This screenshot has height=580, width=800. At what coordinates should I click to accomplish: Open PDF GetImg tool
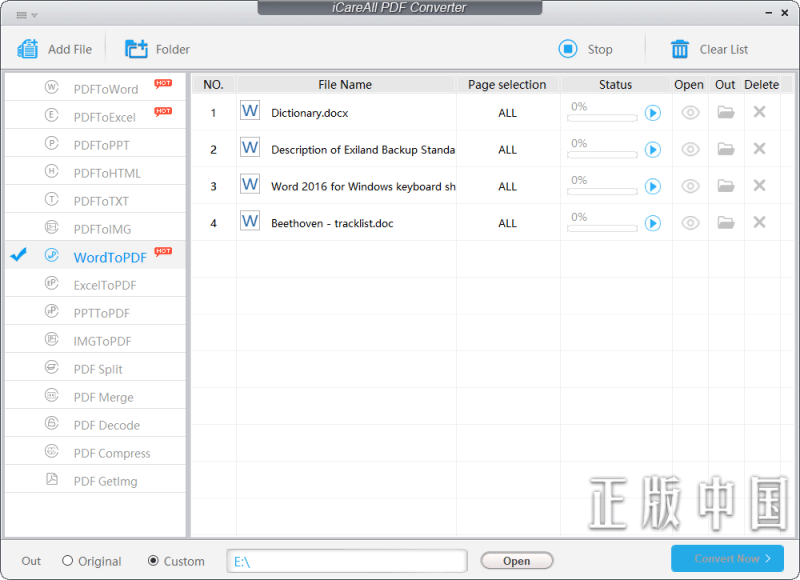pos(95,480)
